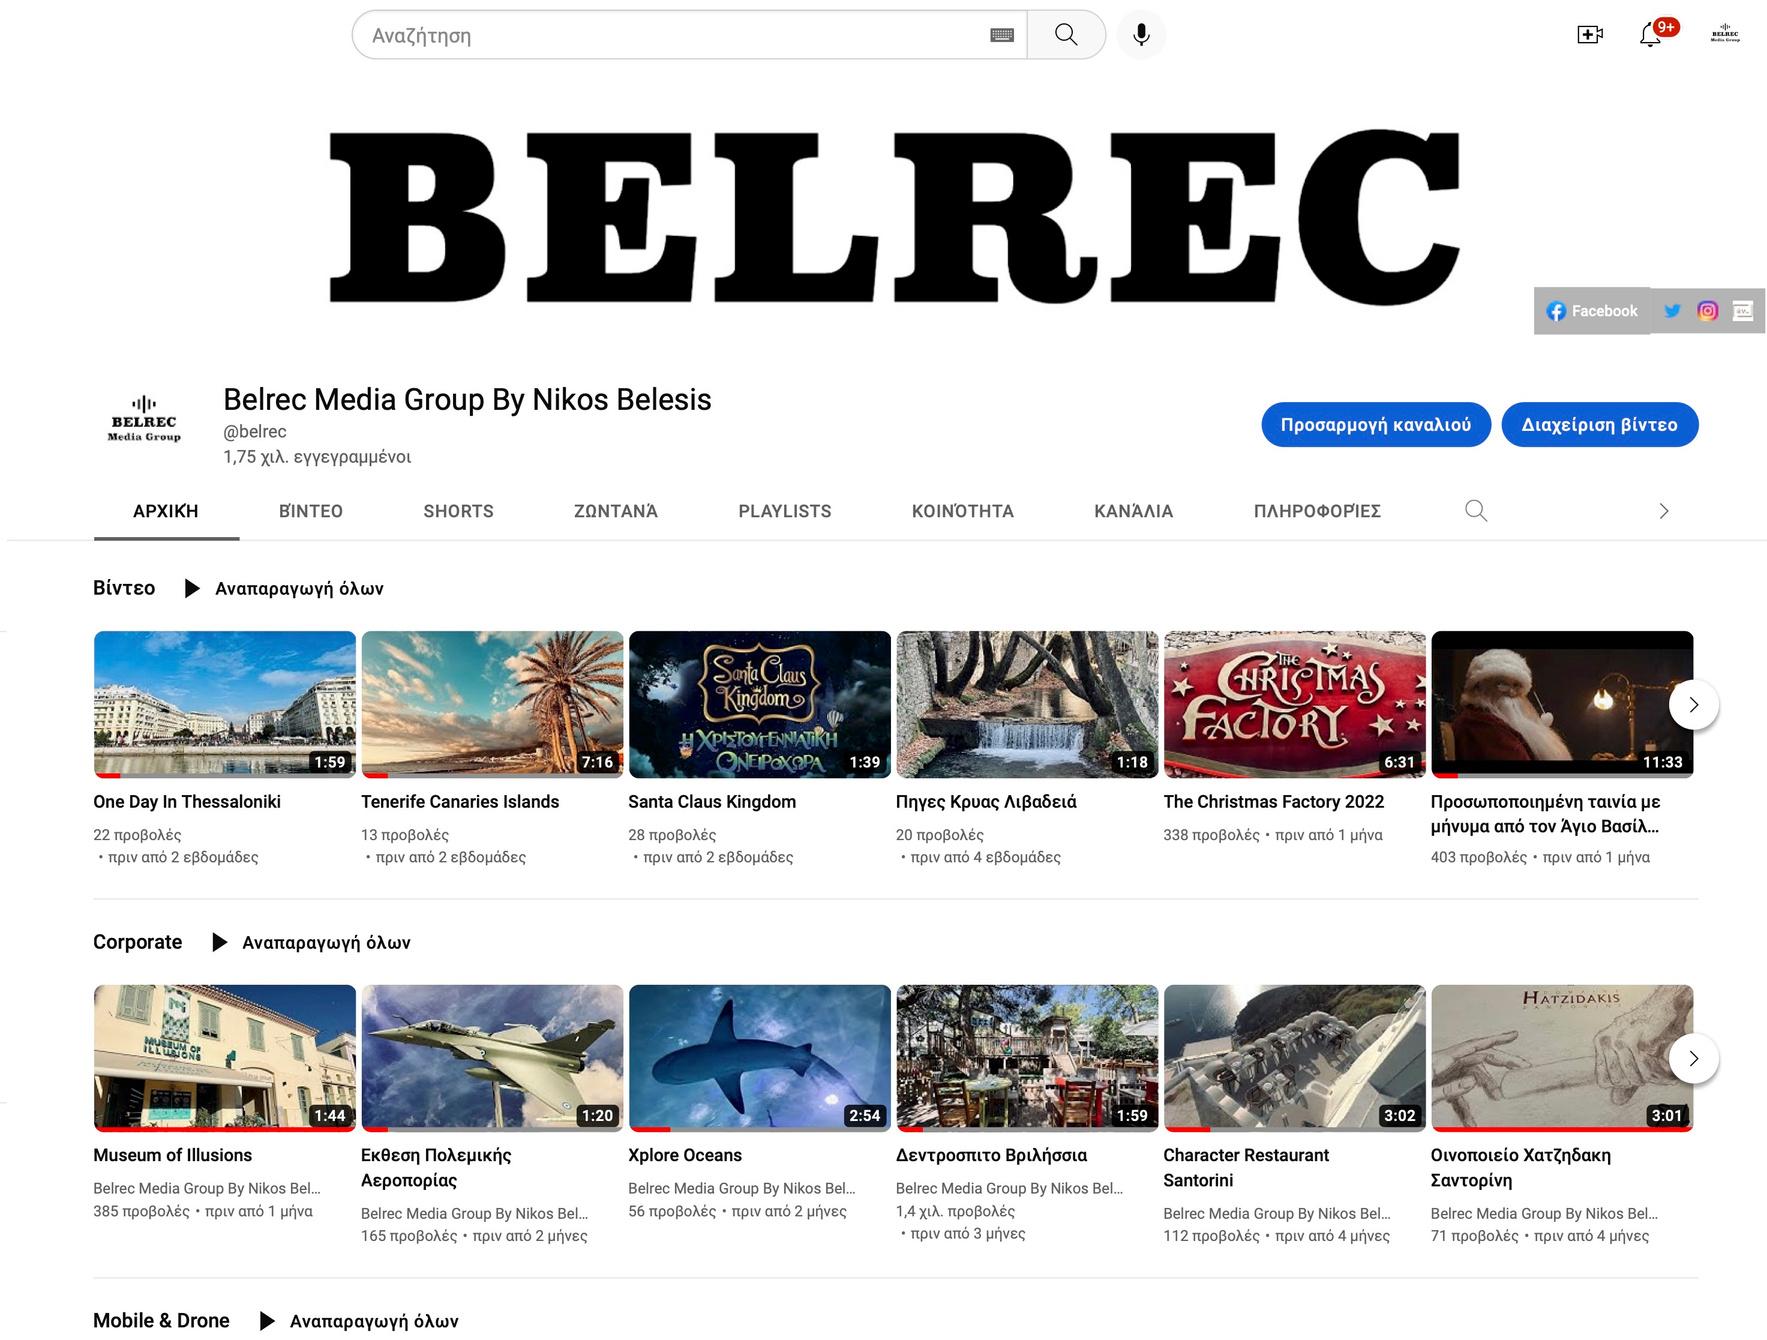Image resolution: width=1767 pixels, height=1340 pixels.
Task: Open the Hatzidakis winery sketch thumbnail
Action: (1562, 1058)
